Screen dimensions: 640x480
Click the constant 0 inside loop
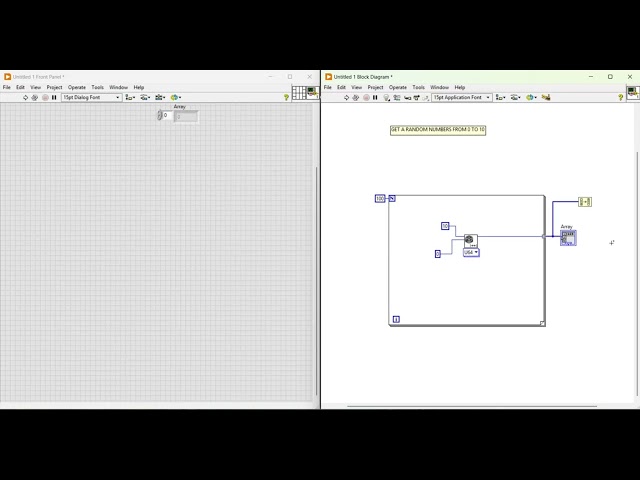[438, 254]
